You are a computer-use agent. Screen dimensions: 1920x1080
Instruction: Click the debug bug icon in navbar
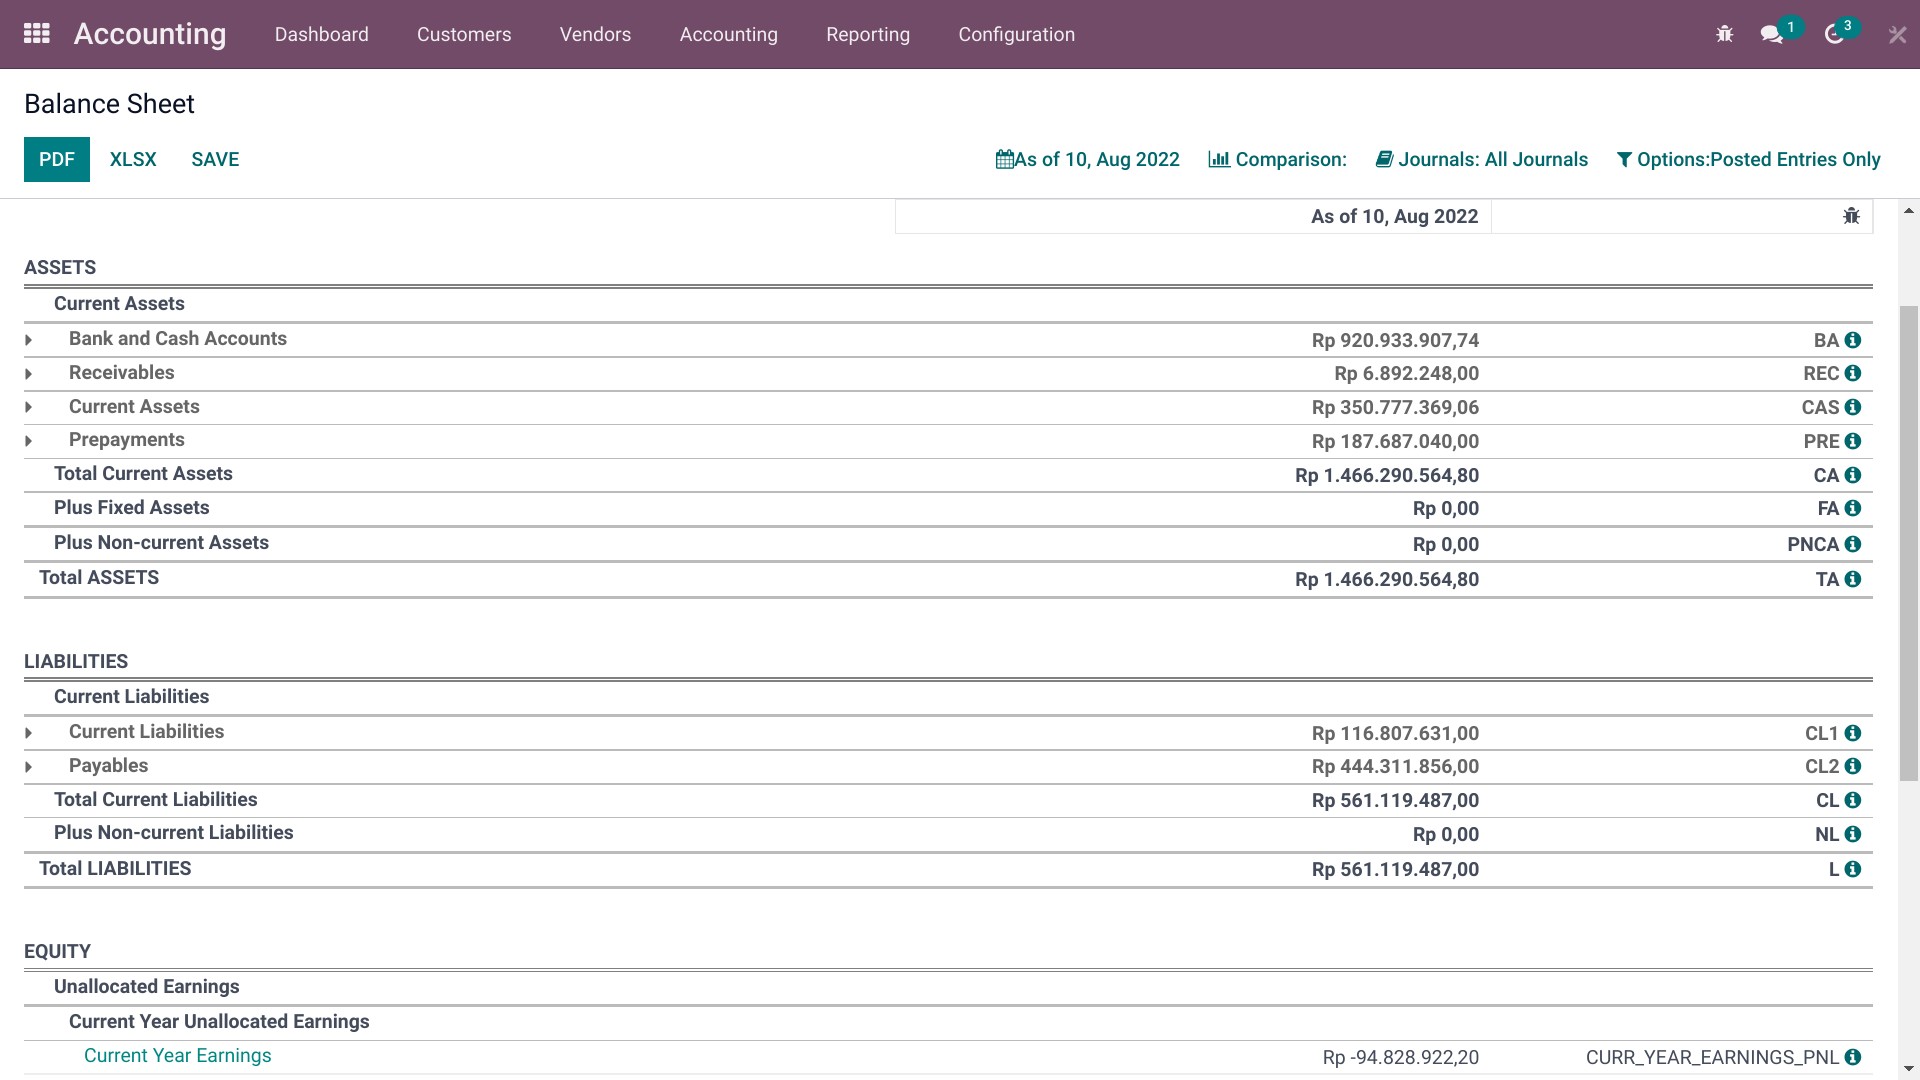pyautogui.click(x=1724, y=34)
